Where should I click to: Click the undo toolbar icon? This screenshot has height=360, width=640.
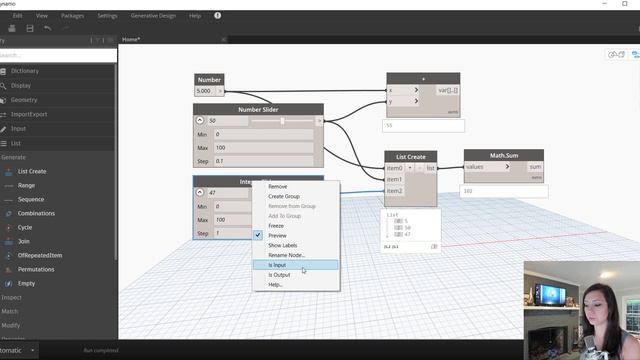coord(48,28)
